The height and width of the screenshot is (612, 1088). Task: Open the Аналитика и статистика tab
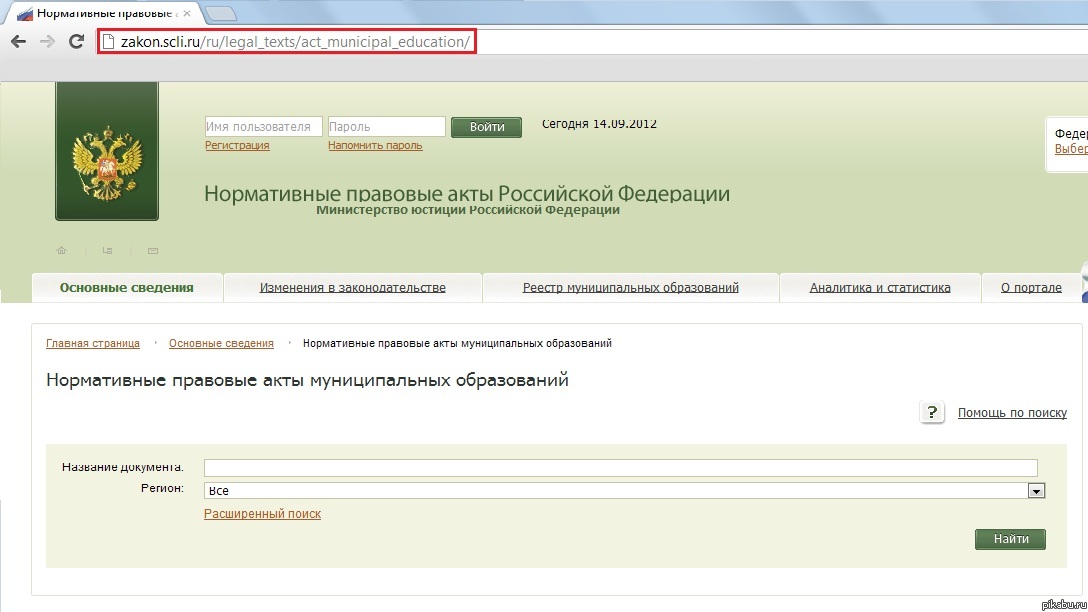coord(879,287)
